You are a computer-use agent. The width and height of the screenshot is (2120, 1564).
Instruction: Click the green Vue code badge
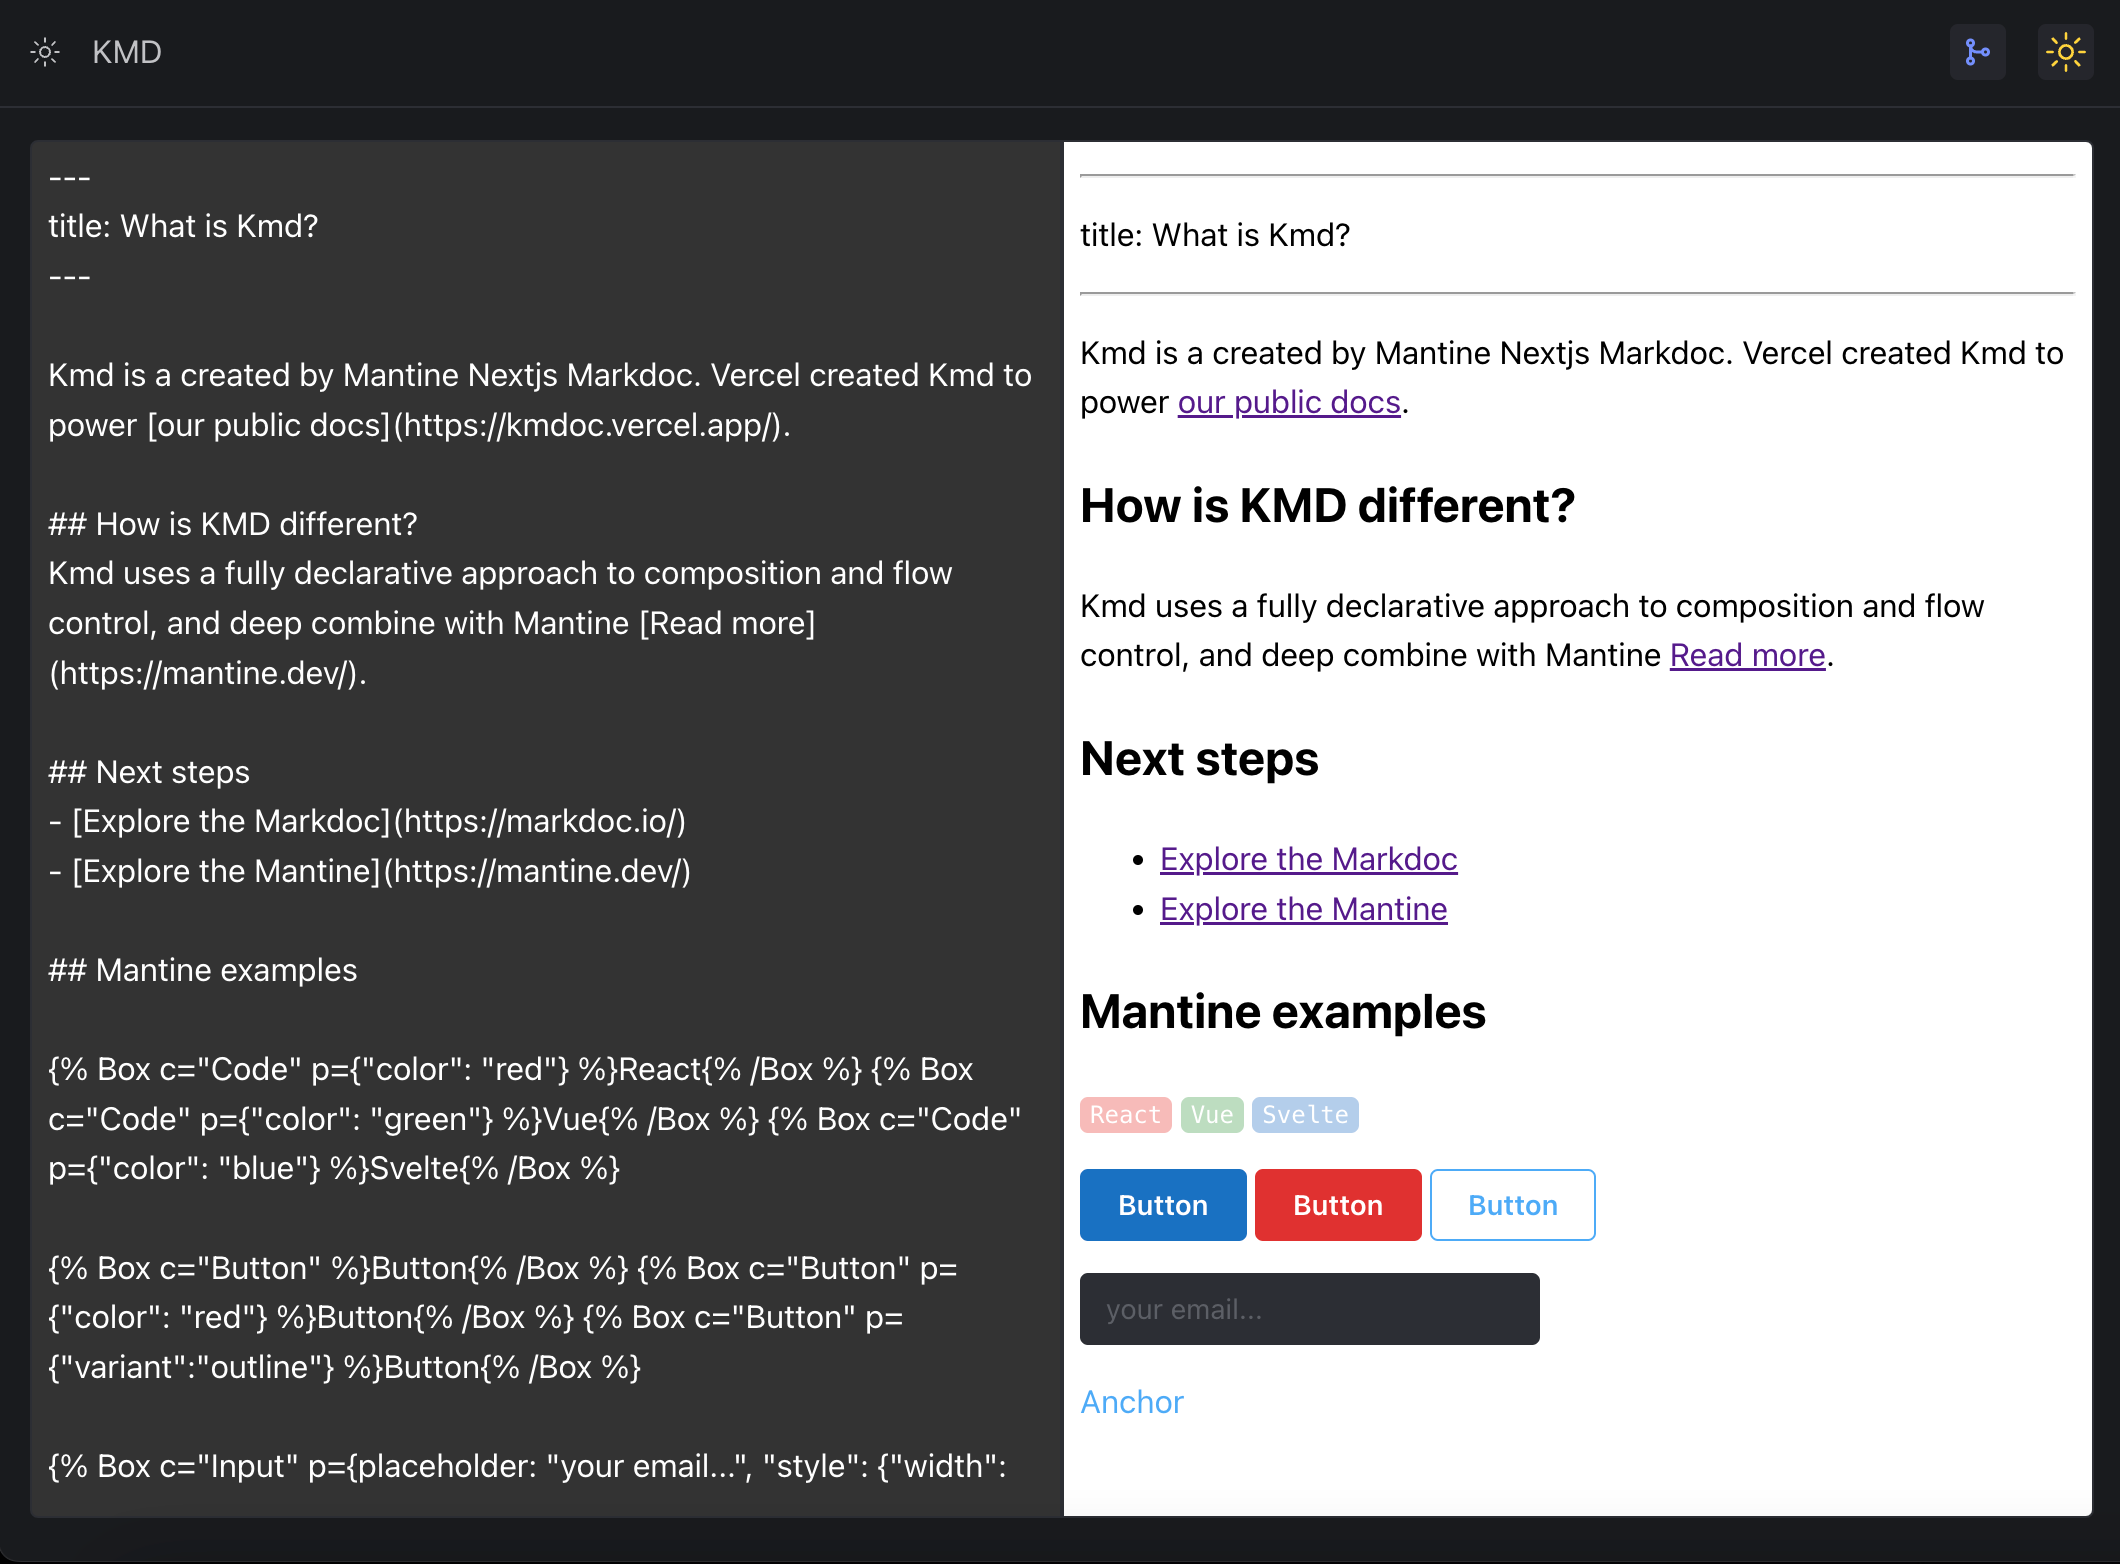coord(1211,1114)
